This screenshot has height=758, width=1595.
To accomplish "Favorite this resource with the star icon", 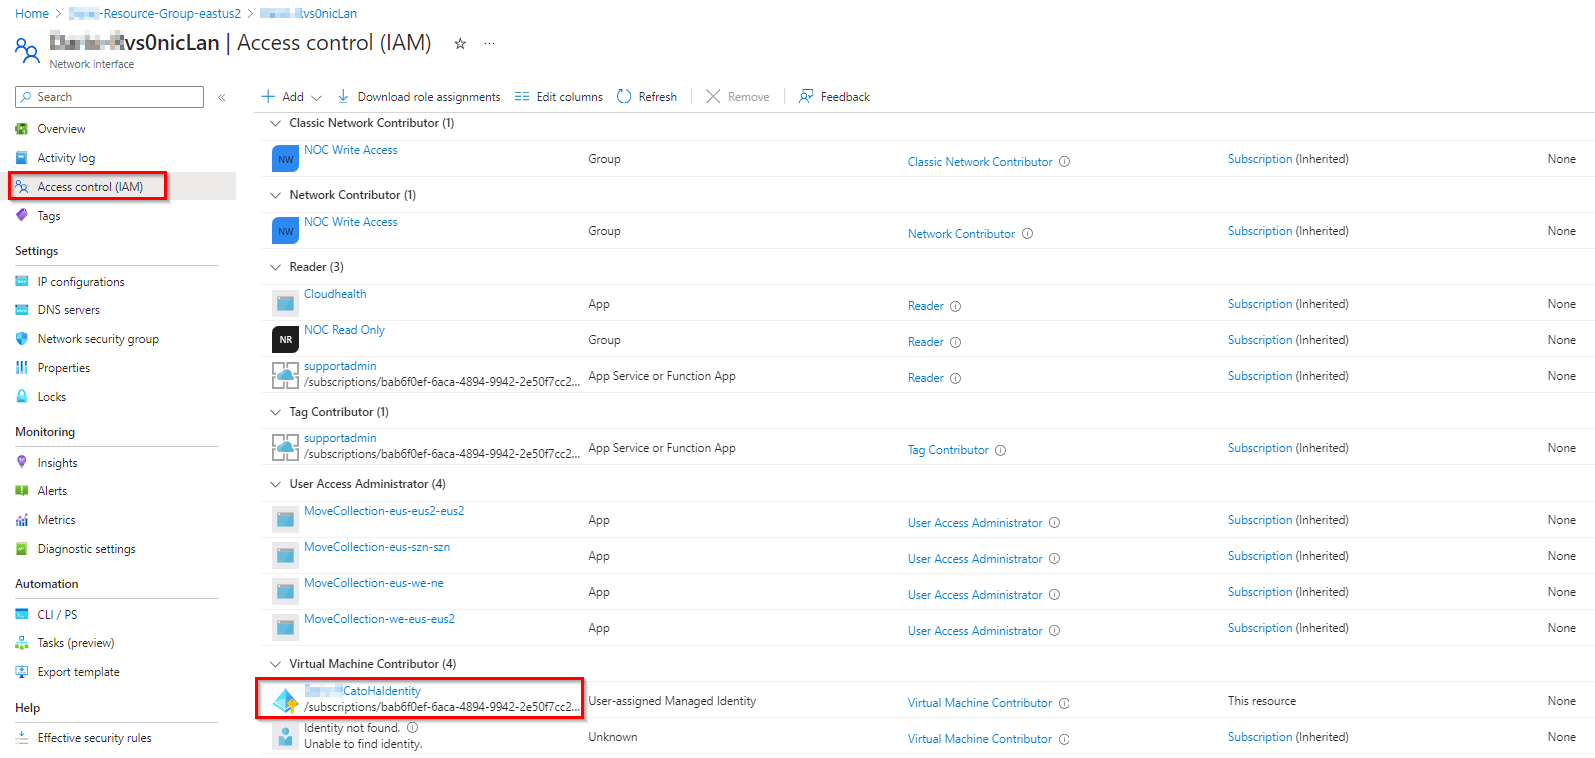I will tap(460, 43).
